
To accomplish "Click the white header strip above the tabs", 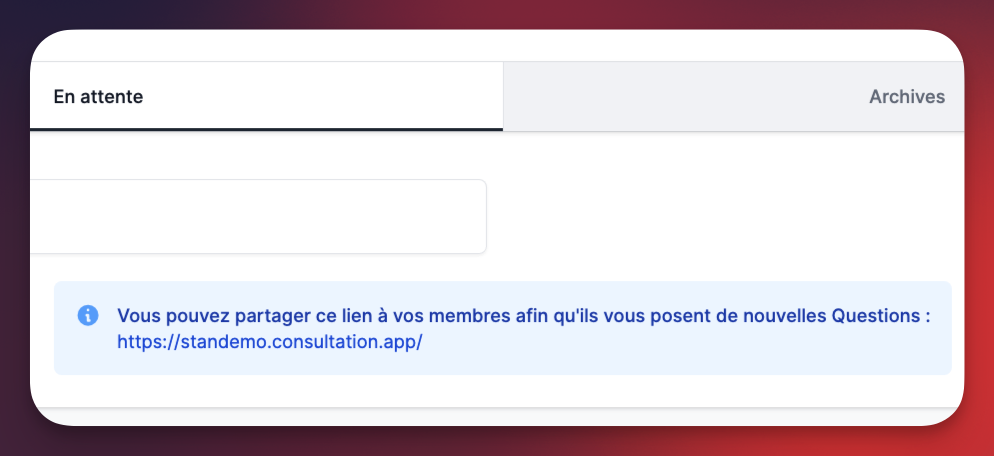I will 500,46.
